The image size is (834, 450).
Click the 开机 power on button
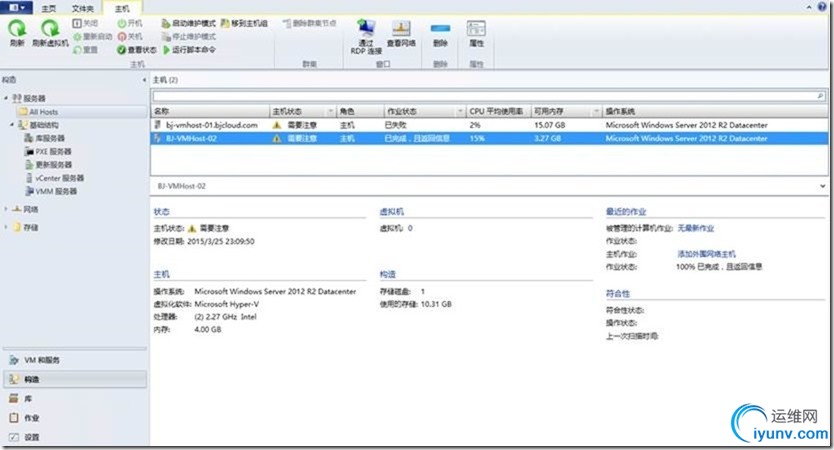[x=130, y=23]
